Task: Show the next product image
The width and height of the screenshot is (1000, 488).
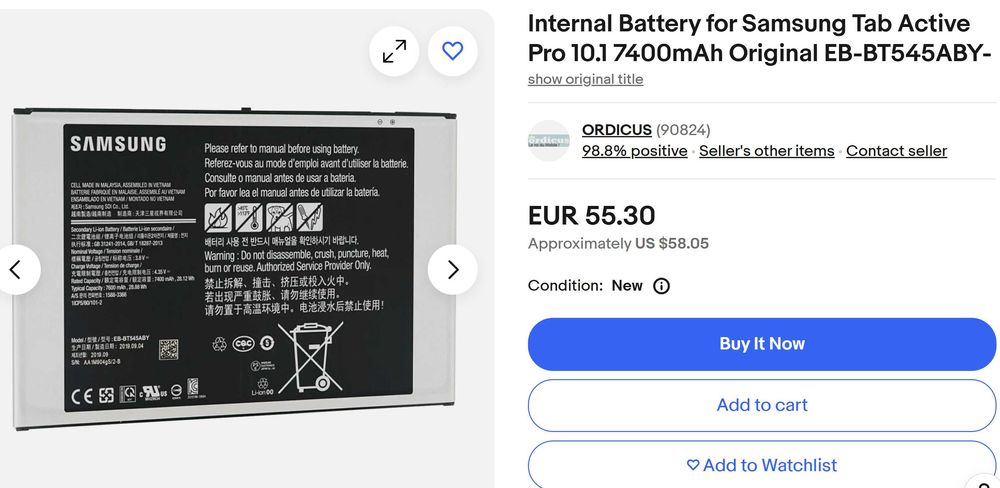Action: click(452, 269)
